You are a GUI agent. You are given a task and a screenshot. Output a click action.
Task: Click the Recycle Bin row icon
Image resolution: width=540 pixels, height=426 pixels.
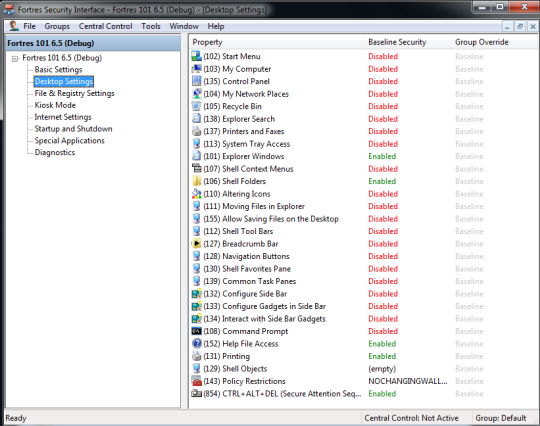click(x=196, y=106)
